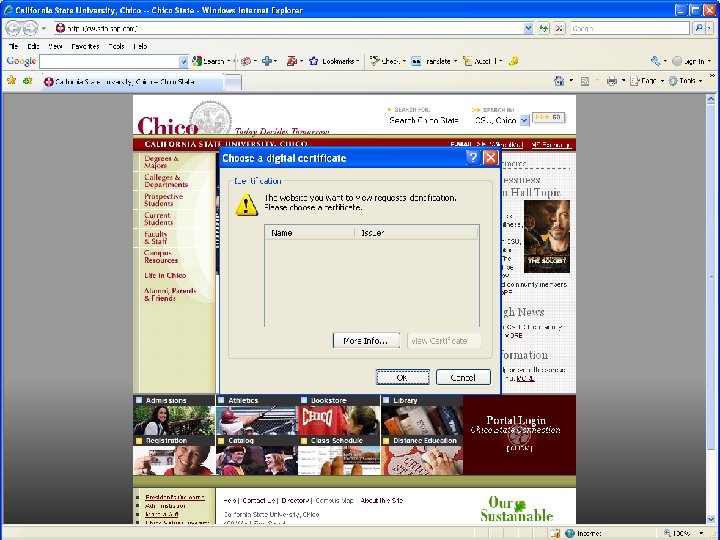Select the California State University, Chico tab
This screenshot has width=720, height=540.
pos(132,82)
